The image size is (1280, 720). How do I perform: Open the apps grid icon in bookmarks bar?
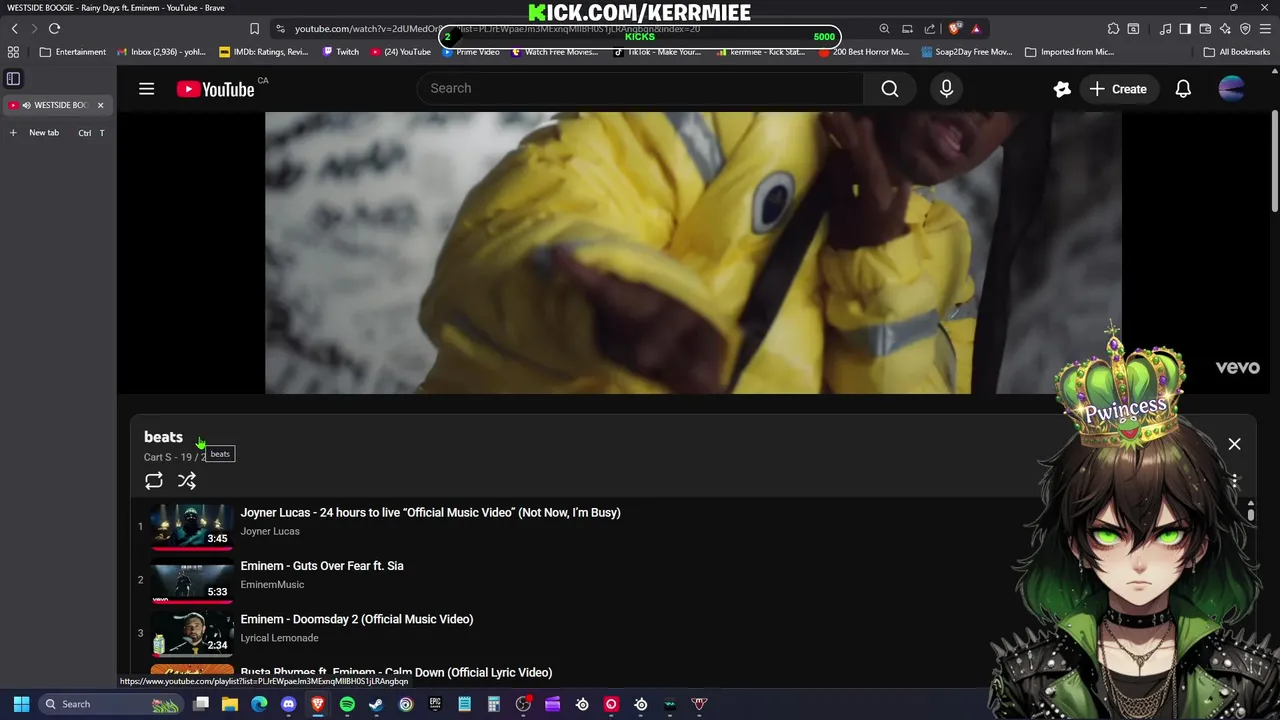tap(13, 52)
